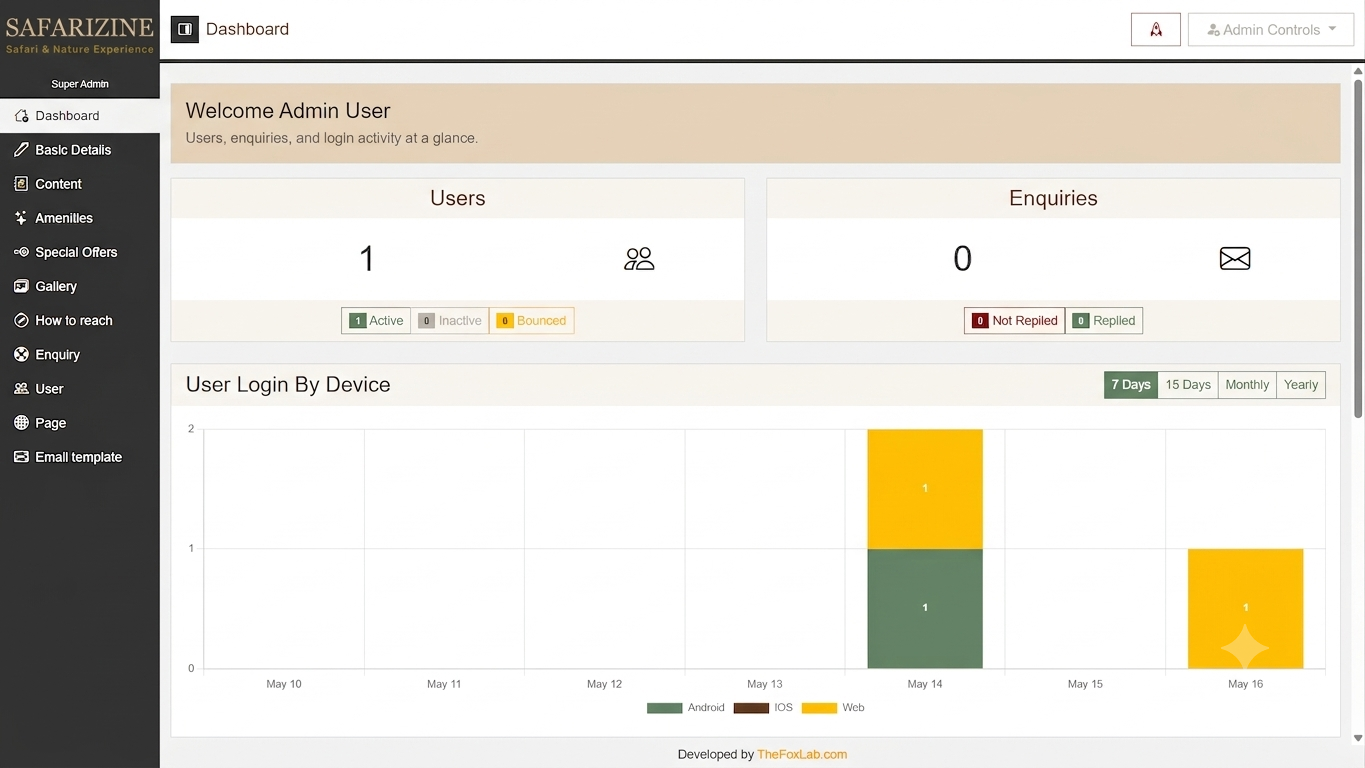Navigate to Special Offers

(x=80, y=252)
